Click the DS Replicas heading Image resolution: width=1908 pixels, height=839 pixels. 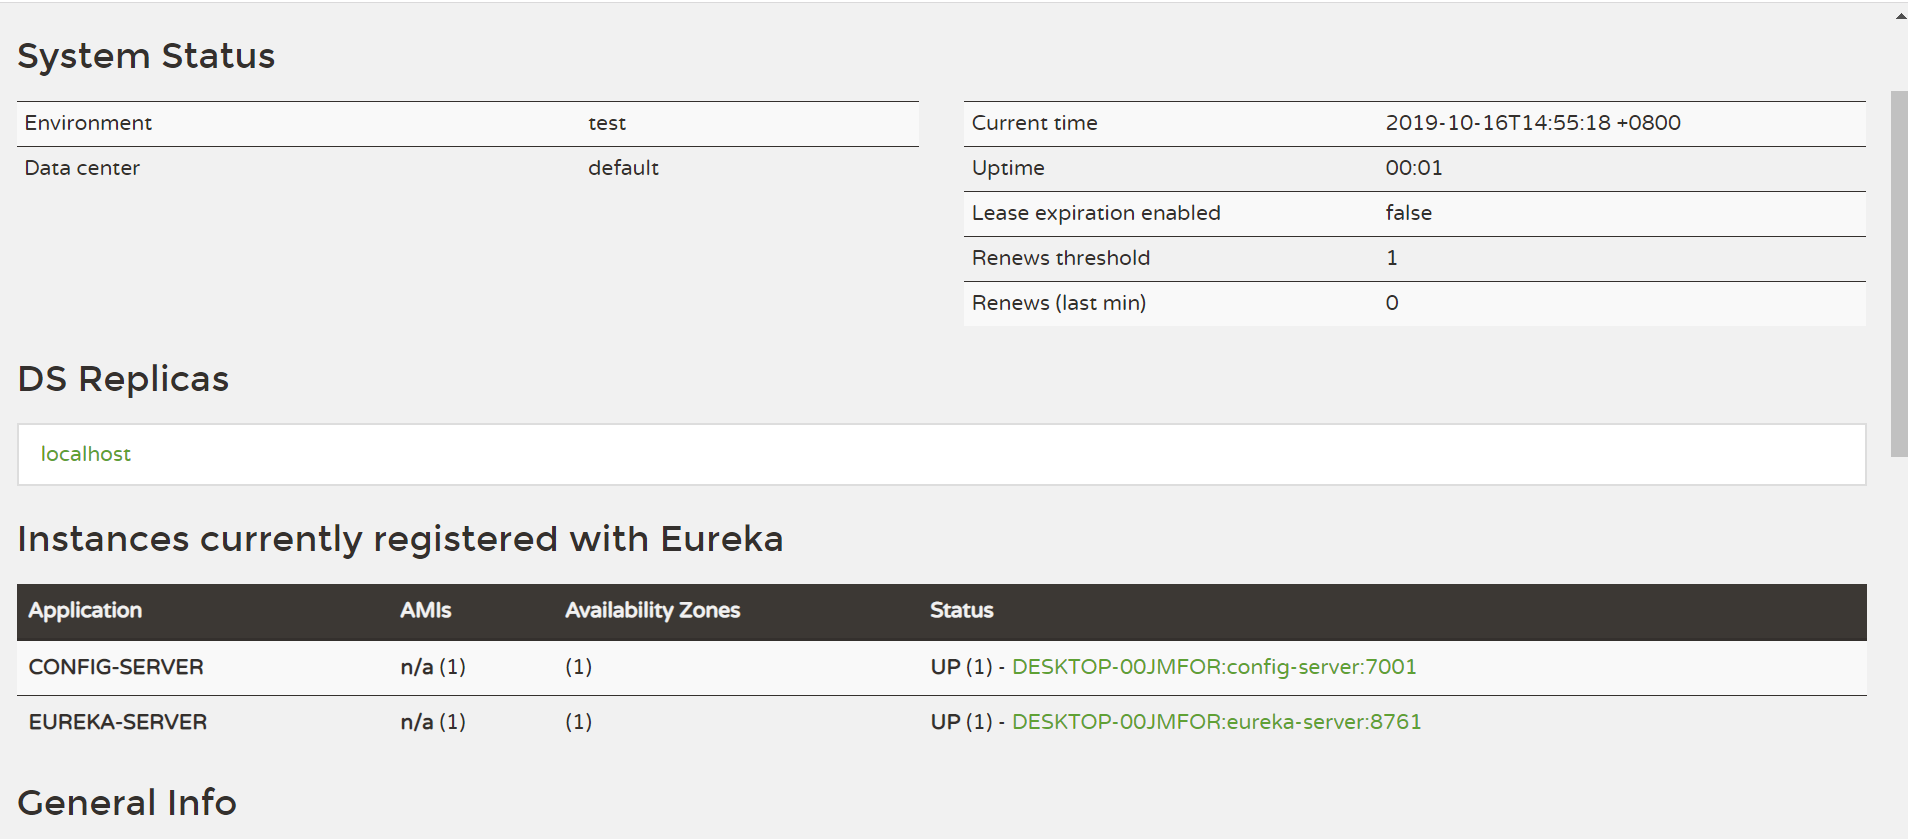coord(123,379)
